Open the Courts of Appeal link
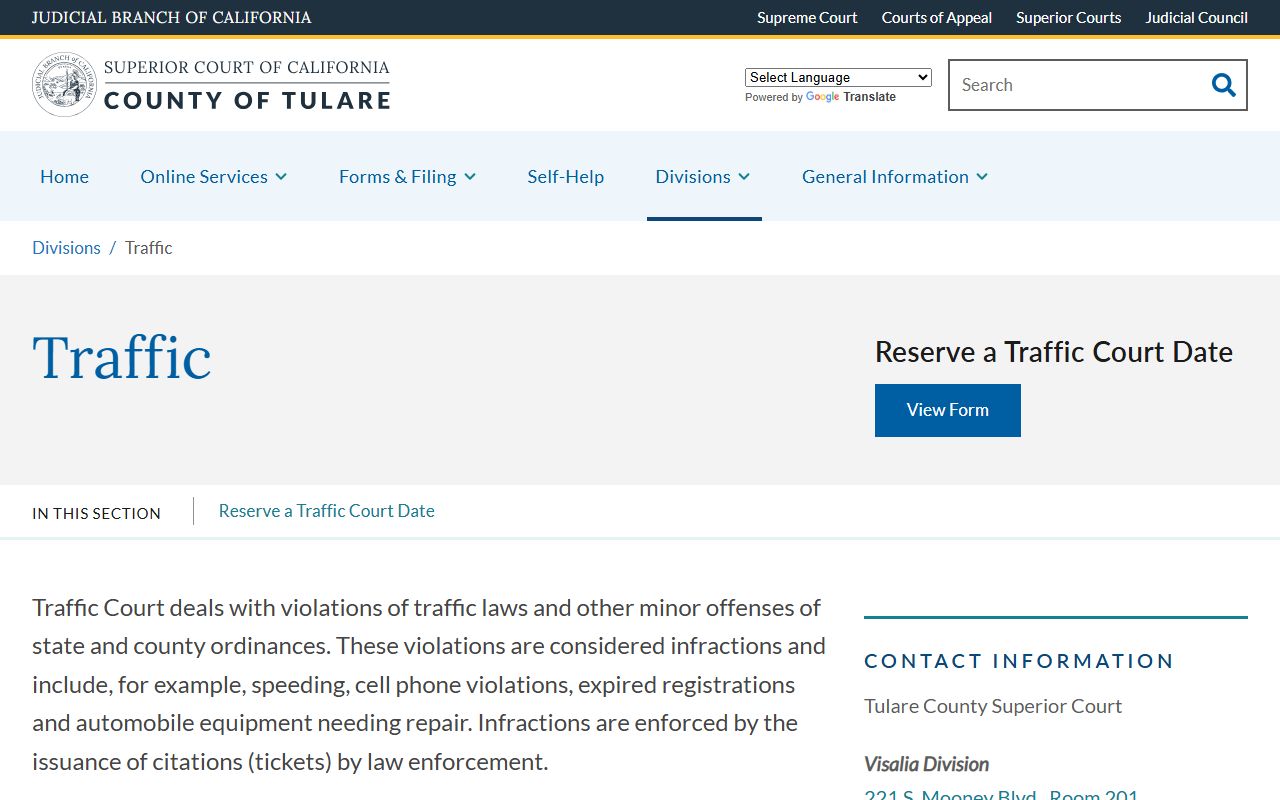Image resolution: width=1280 pixels, height=800 pixels. [937, 17]
